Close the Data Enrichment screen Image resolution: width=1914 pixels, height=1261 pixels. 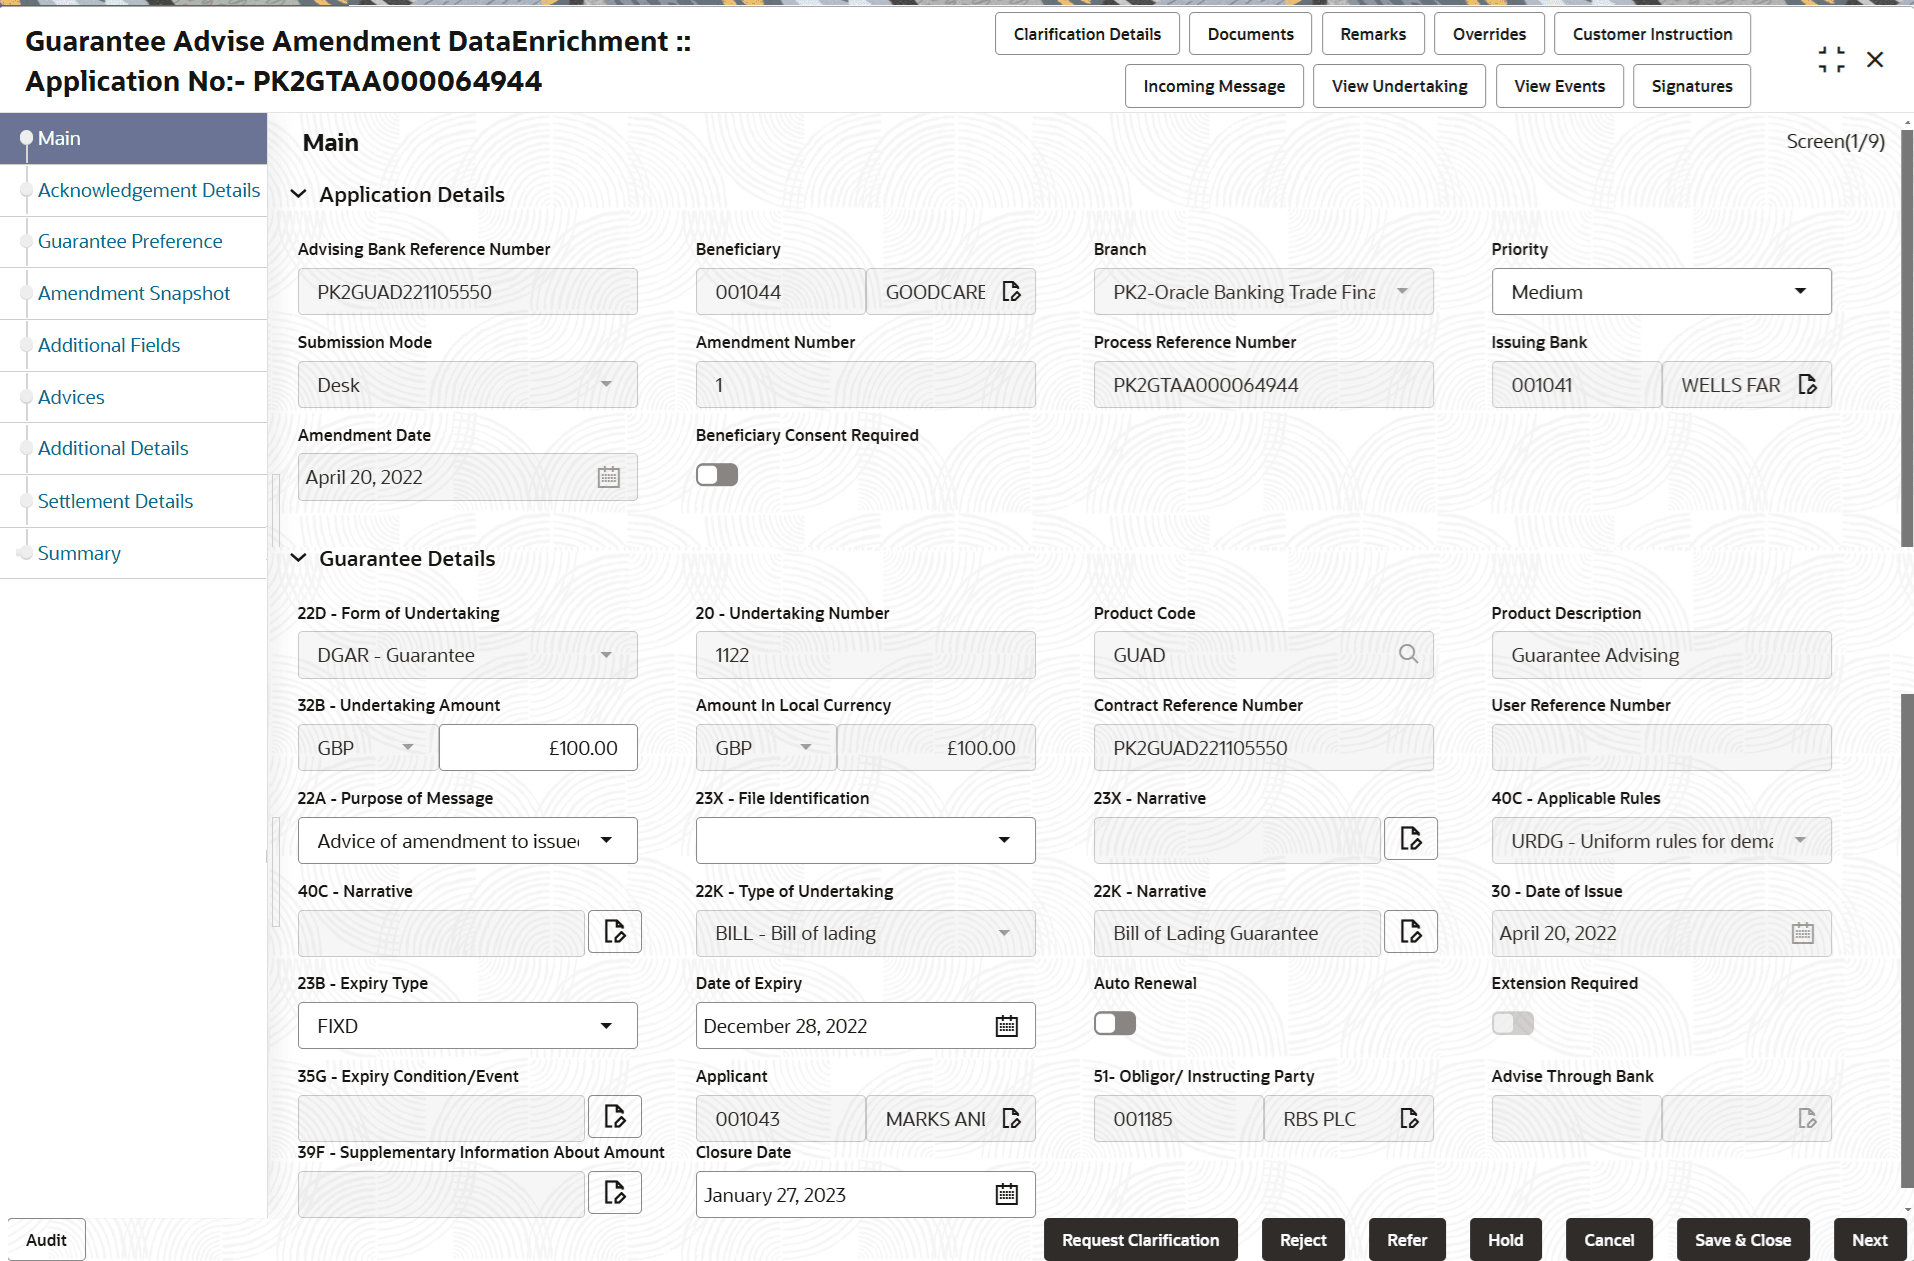(x=1875, y=60)
